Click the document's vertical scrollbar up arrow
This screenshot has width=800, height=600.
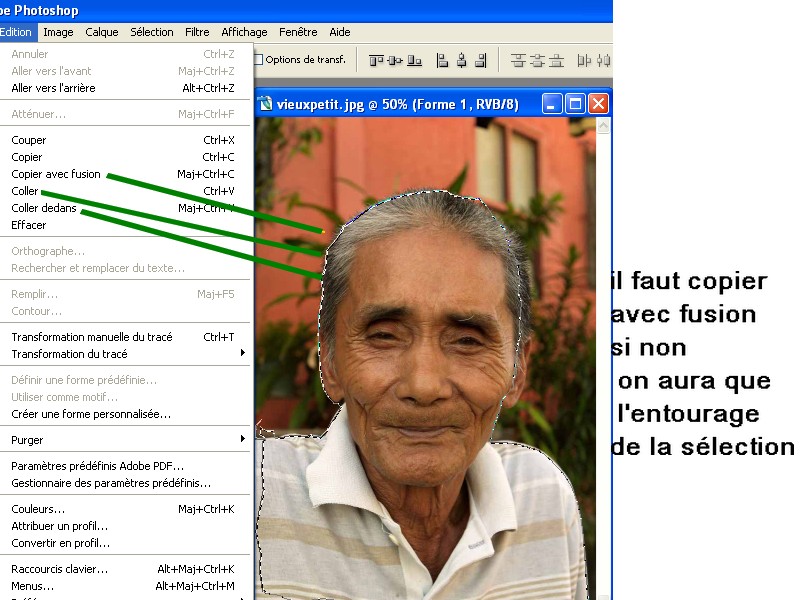[603, 126]
